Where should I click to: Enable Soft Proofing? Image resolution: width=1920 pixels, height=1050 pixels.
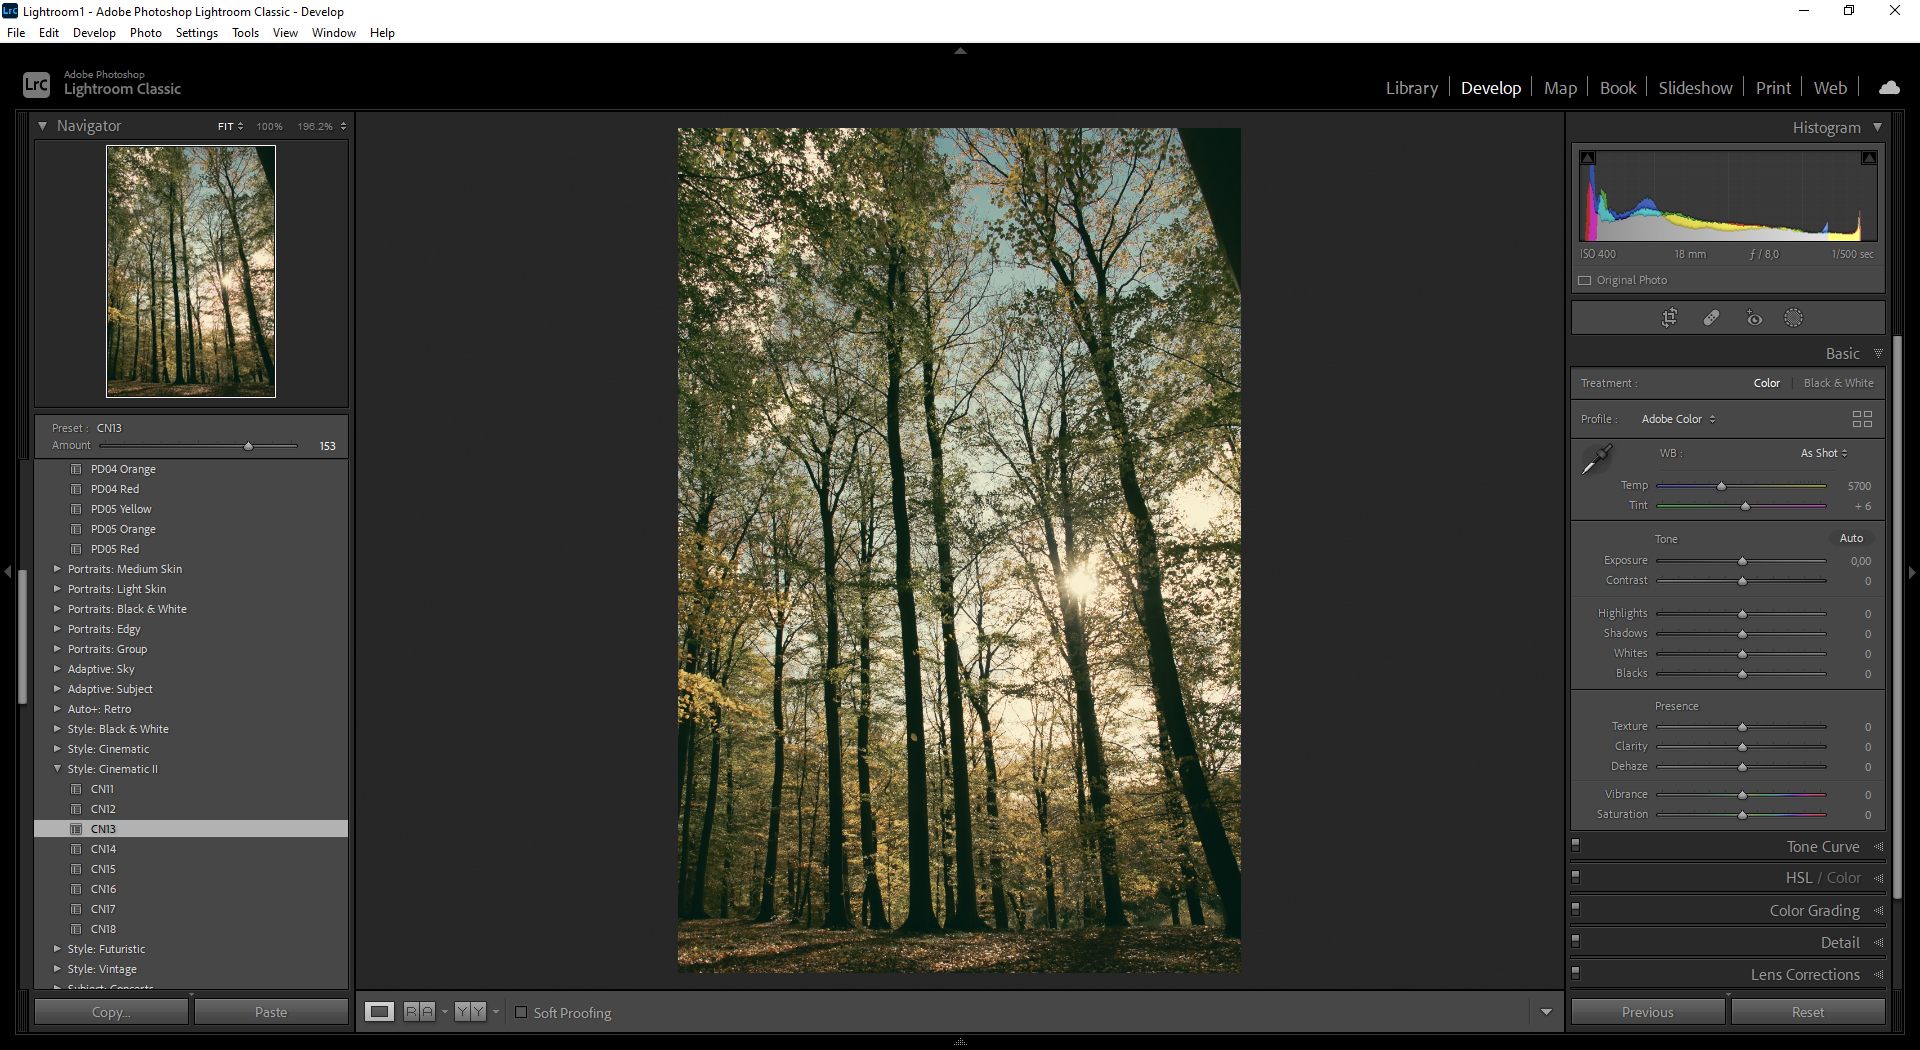point(521,1012)
